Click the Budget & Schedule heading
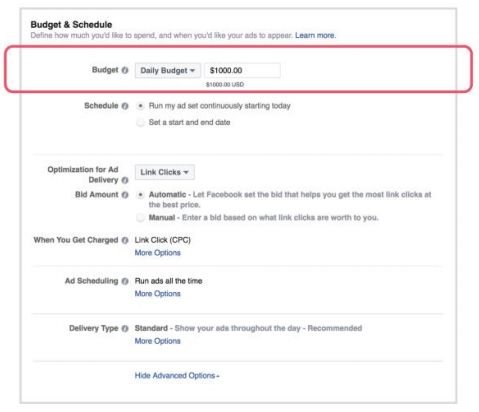Viewport: 479px width, 412px height. (x=71, y=25)
